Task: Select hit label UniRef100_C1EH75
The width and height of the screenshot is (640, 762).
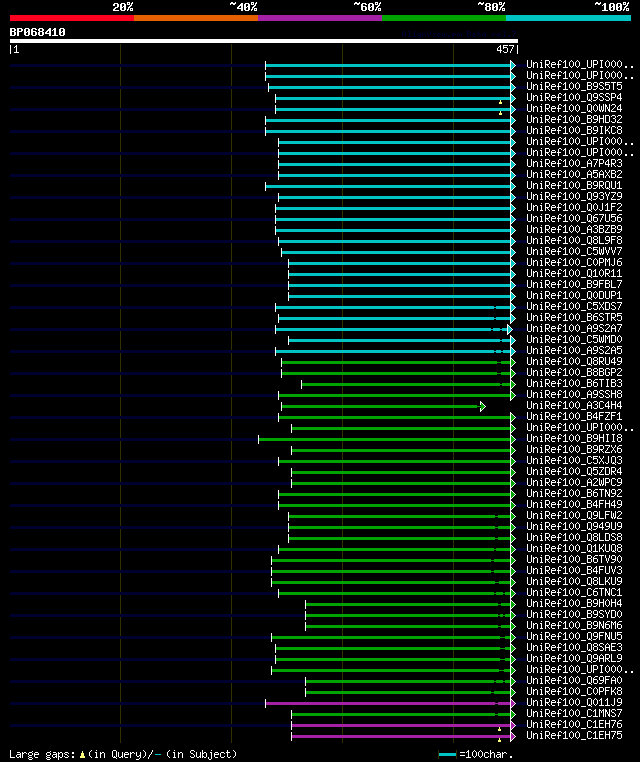Action: tap(574, 735)
